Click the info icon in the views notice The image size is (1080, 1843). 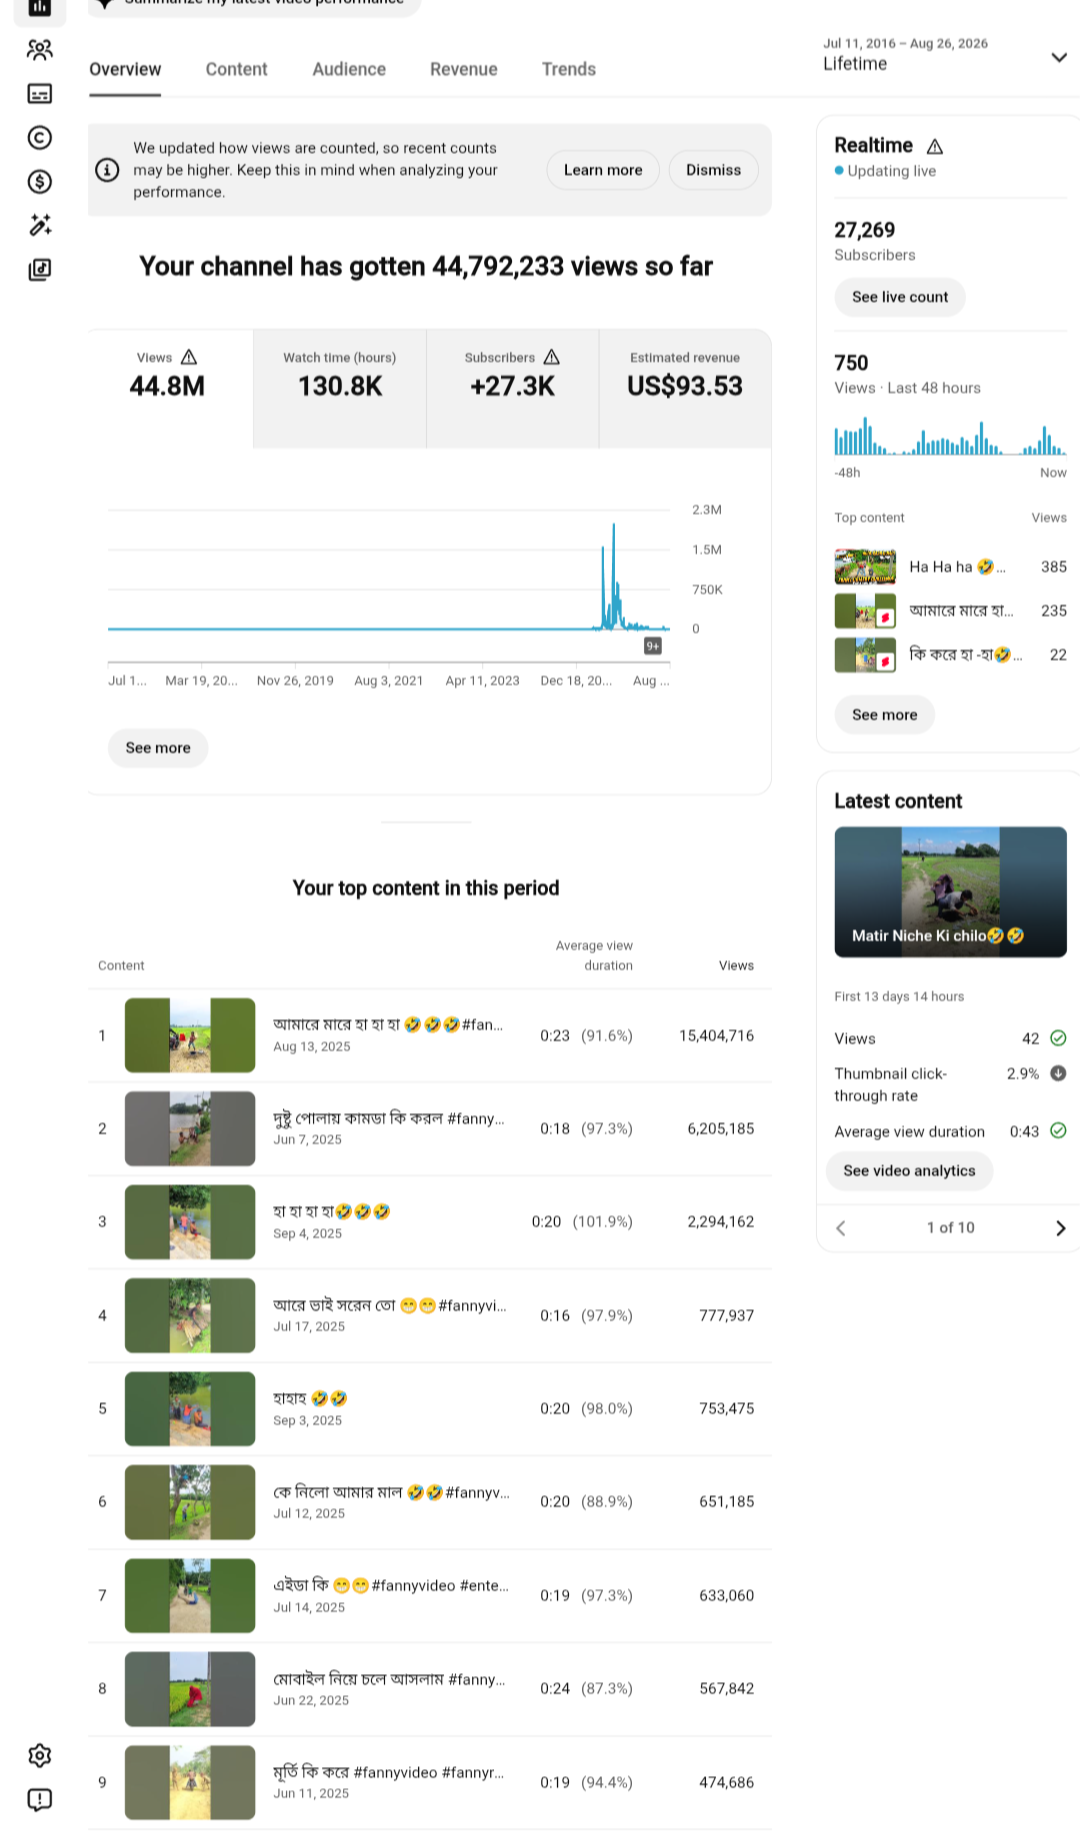pyautogui.click(x=107, y=170)
